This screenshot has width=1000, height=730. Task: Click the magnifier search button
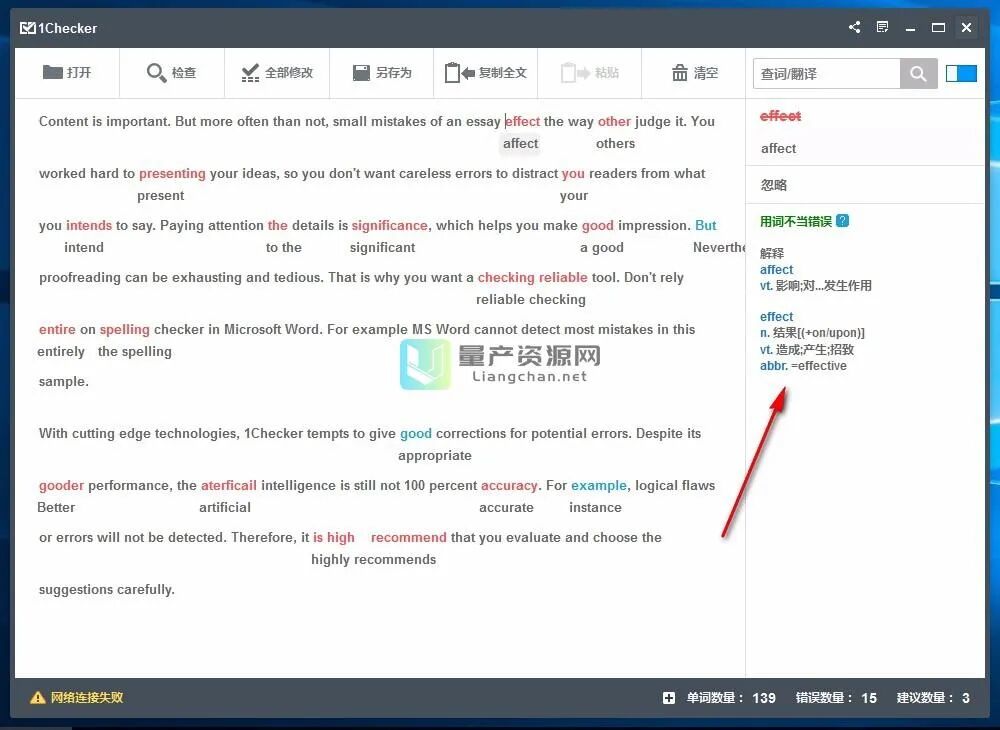coord(918,74)
